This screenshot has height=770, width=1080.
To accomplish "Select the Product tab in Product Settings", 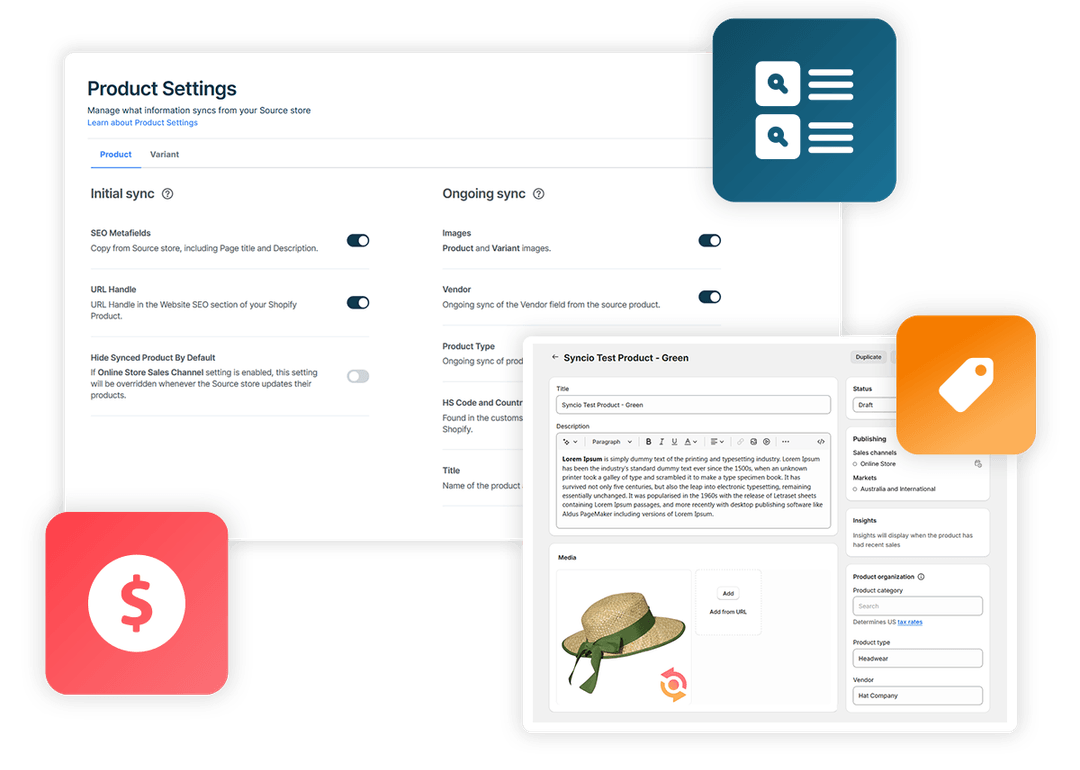I will [x=115, y=154].
